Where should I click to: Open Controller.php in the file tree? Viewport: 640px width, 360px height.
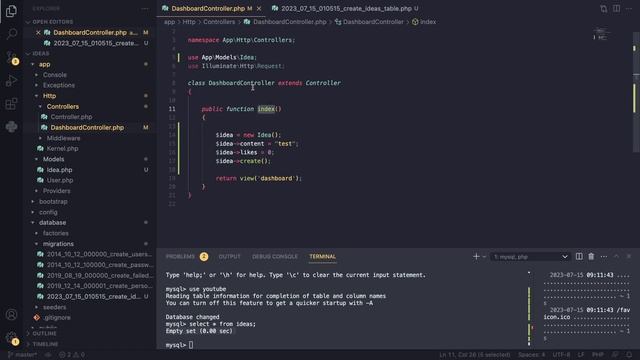[71, 117]
